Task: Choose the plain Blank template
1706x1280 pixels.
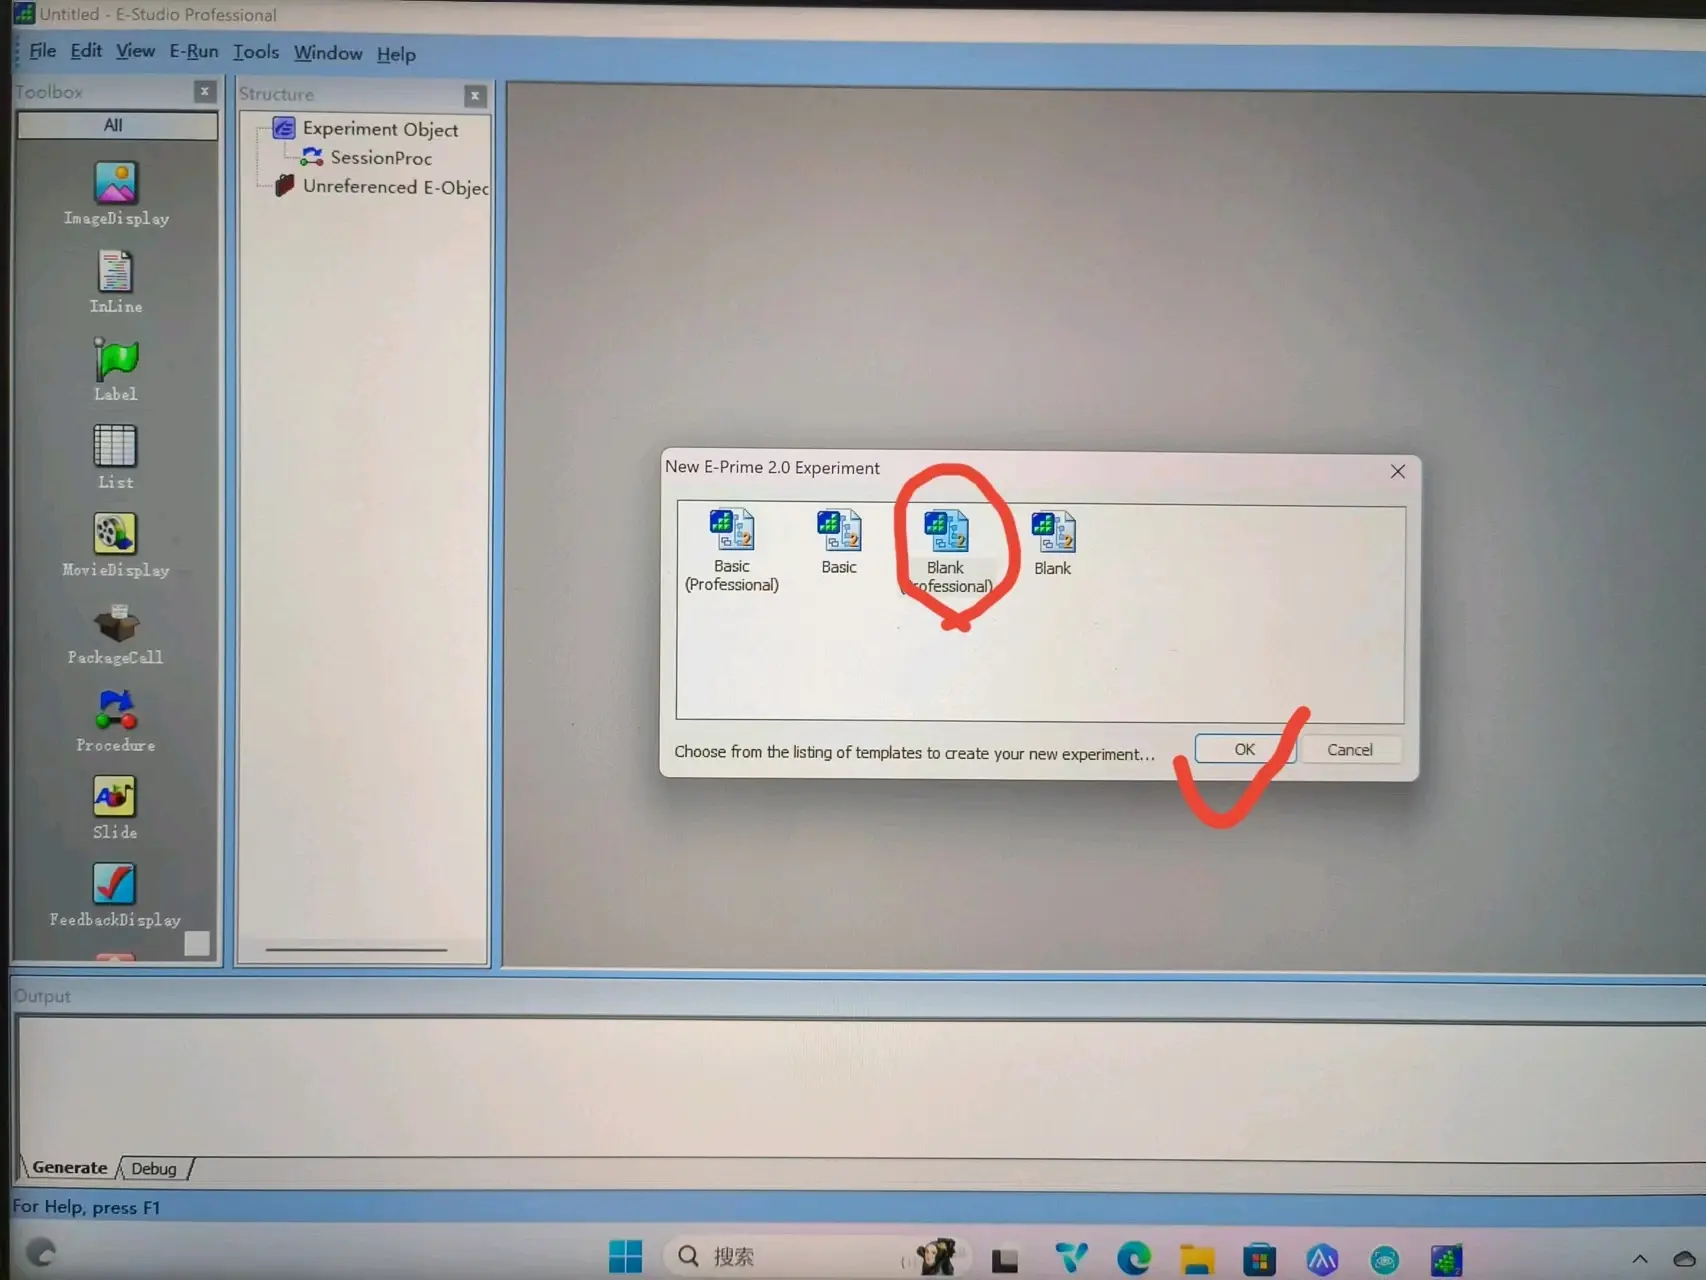Action: click(x=1052, y=544)
